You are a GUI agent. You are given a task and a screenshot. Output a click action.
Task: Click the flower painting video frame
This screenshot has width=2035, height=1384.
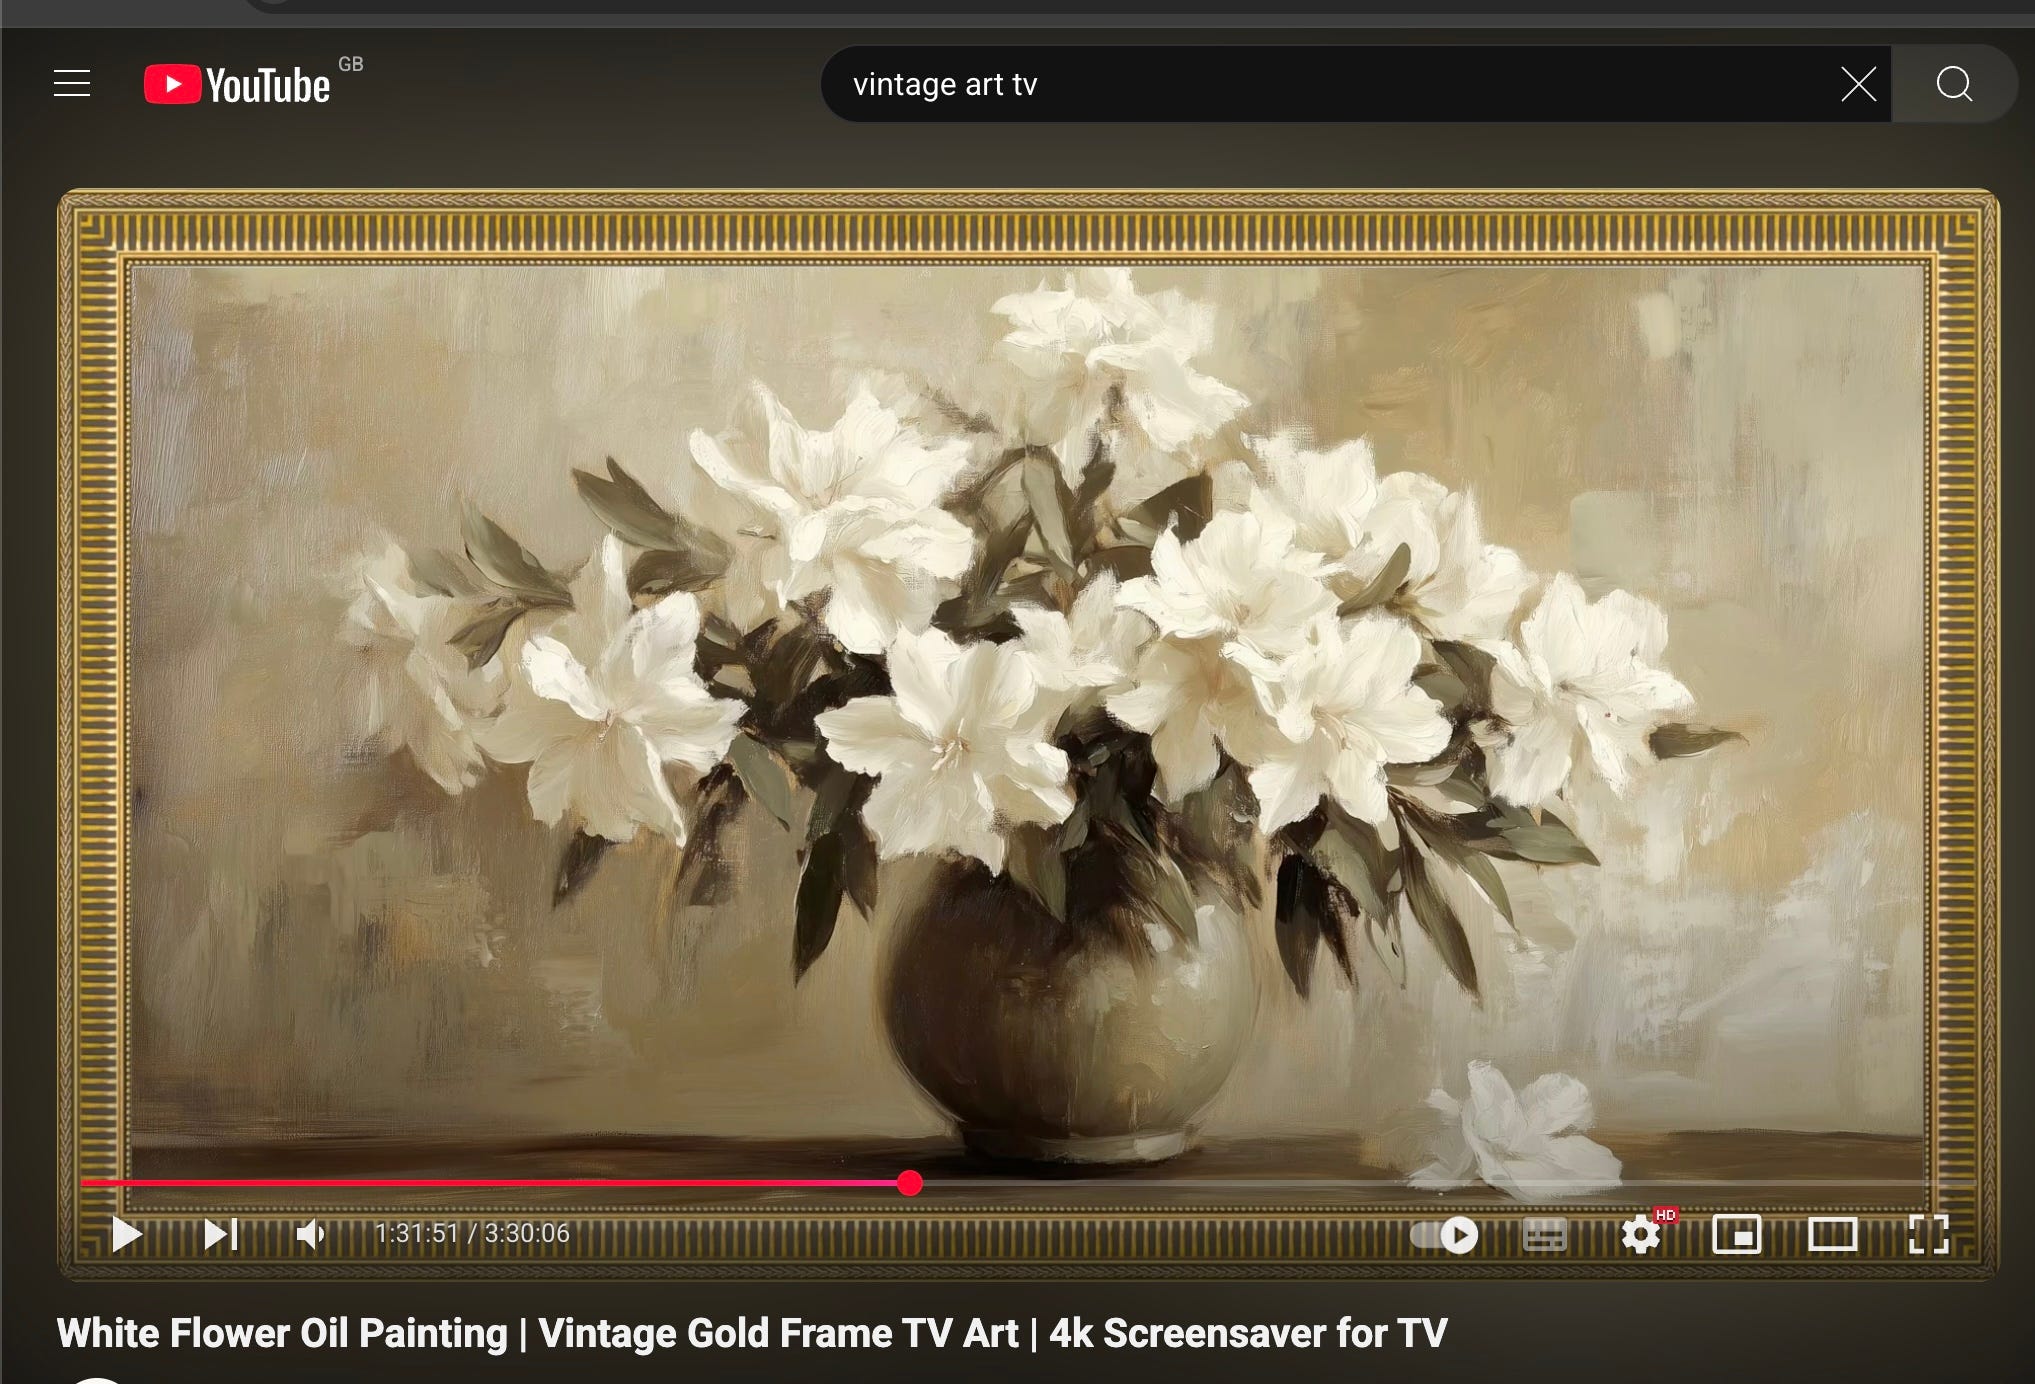(x=1028, y=700)
